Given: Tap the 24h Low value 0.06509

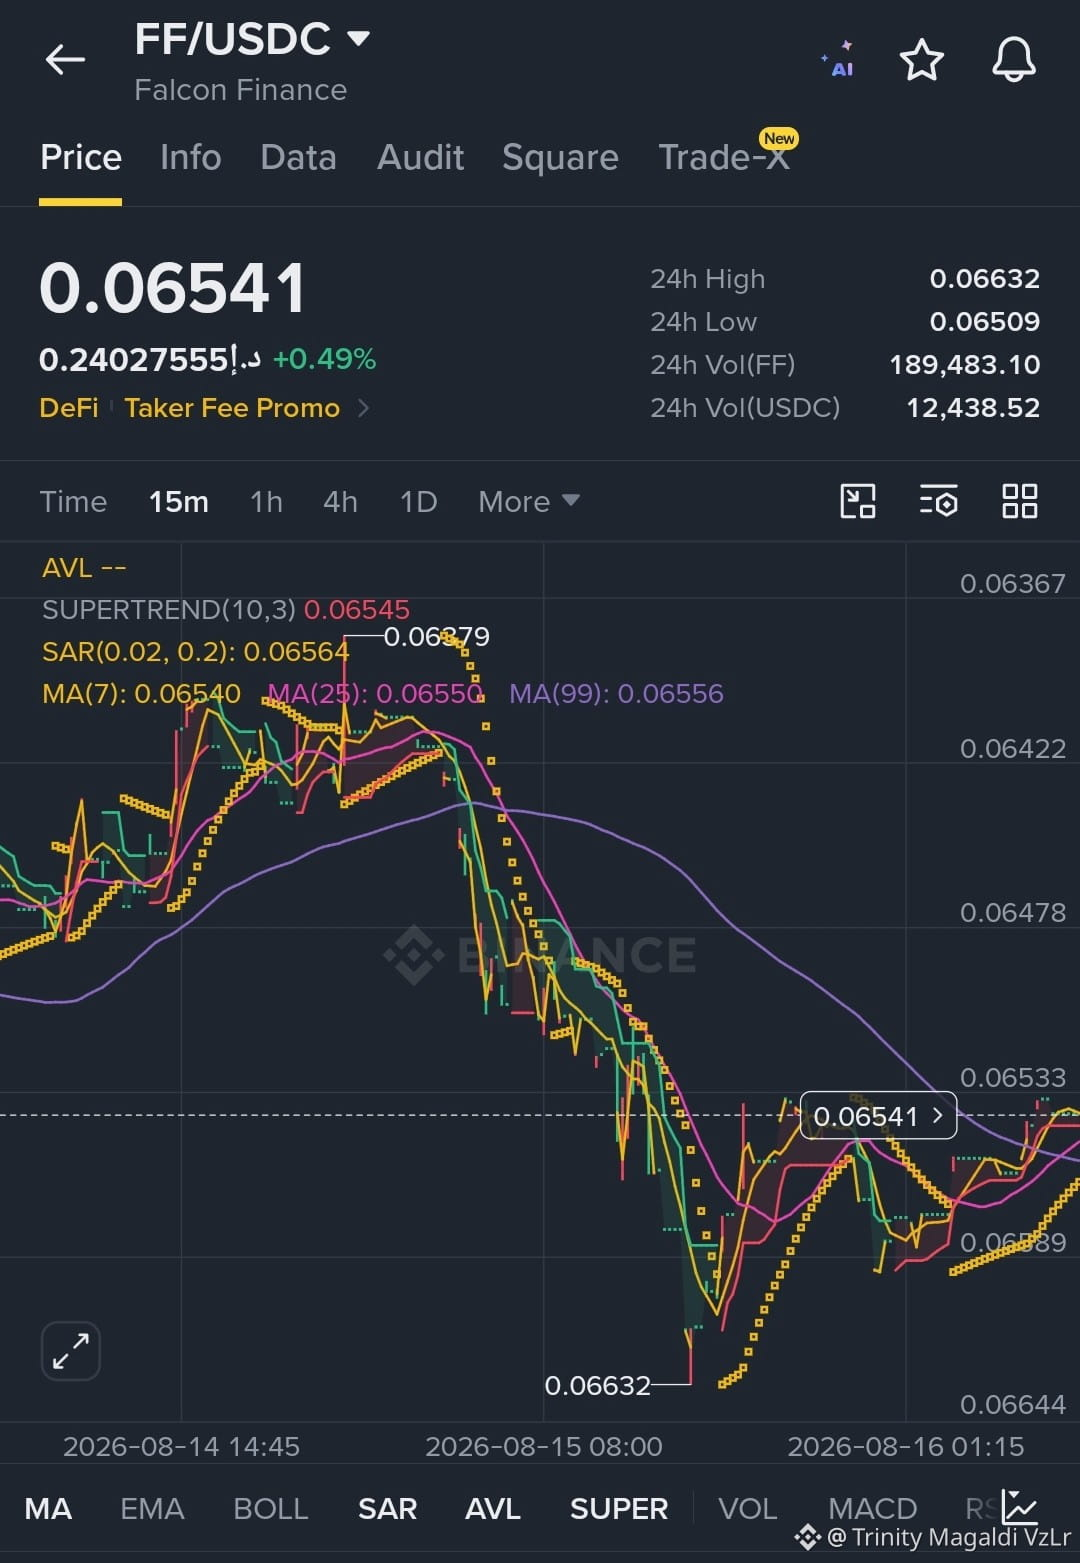Looking at the screenshot, I should pyautogui.click(x=984, y=321).
